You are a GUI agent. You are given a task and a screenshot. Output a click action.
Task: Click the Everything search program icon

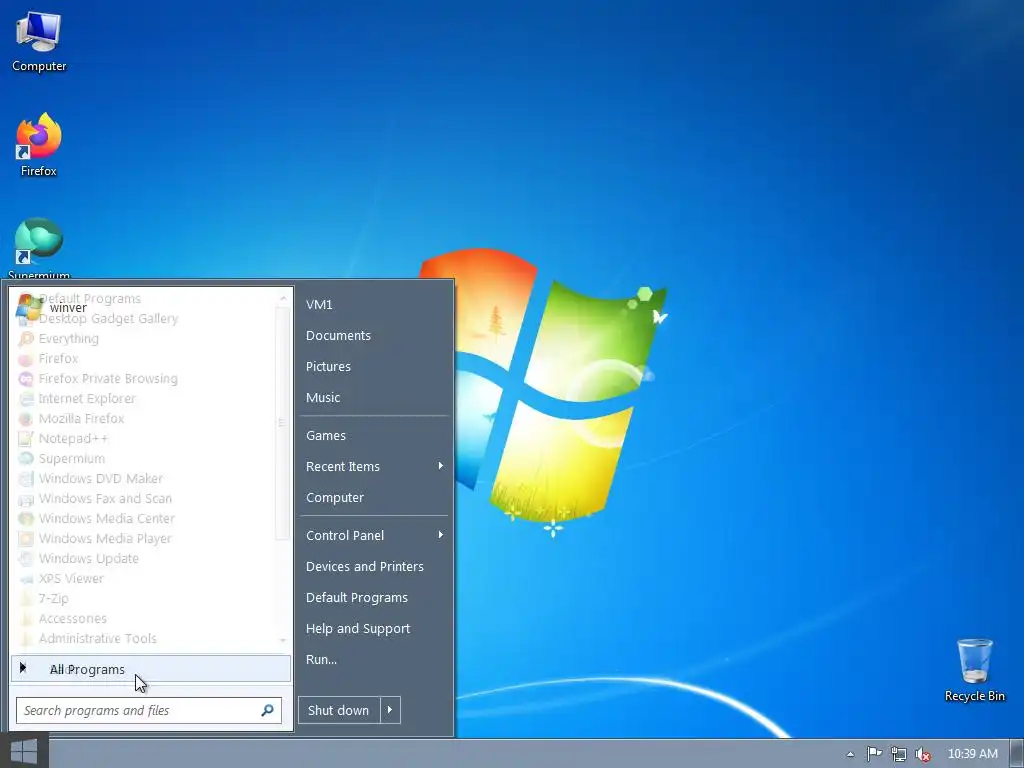(x=26, y=338)
